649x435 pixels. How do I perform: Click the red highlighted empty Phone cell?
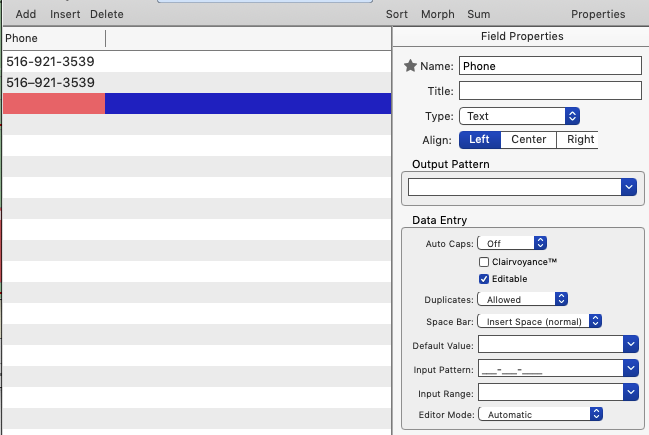click(54, 103)
